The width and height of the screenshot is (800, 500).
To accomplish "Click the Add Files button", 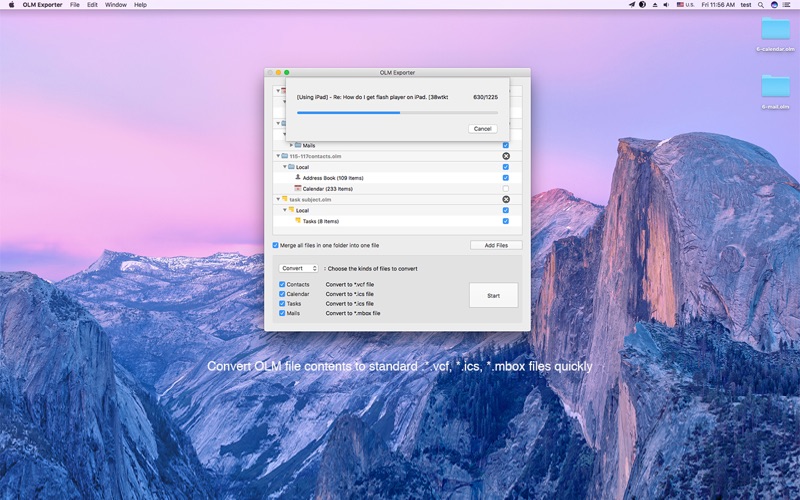I will click(x=496, y=245).
